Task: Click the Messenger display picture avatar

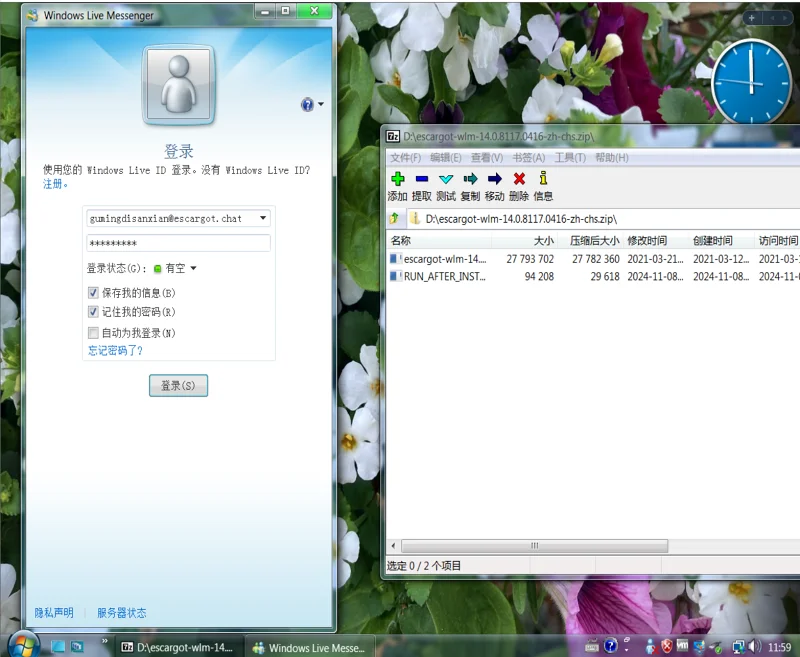Action: [x=179, y=85]
